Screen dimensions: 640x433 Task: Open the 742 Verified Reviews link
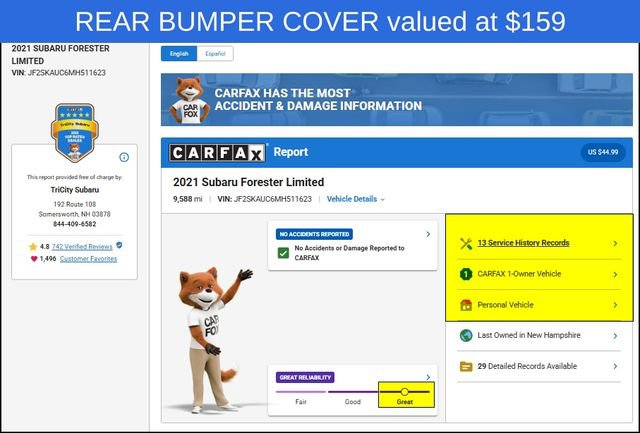(82, 246)
